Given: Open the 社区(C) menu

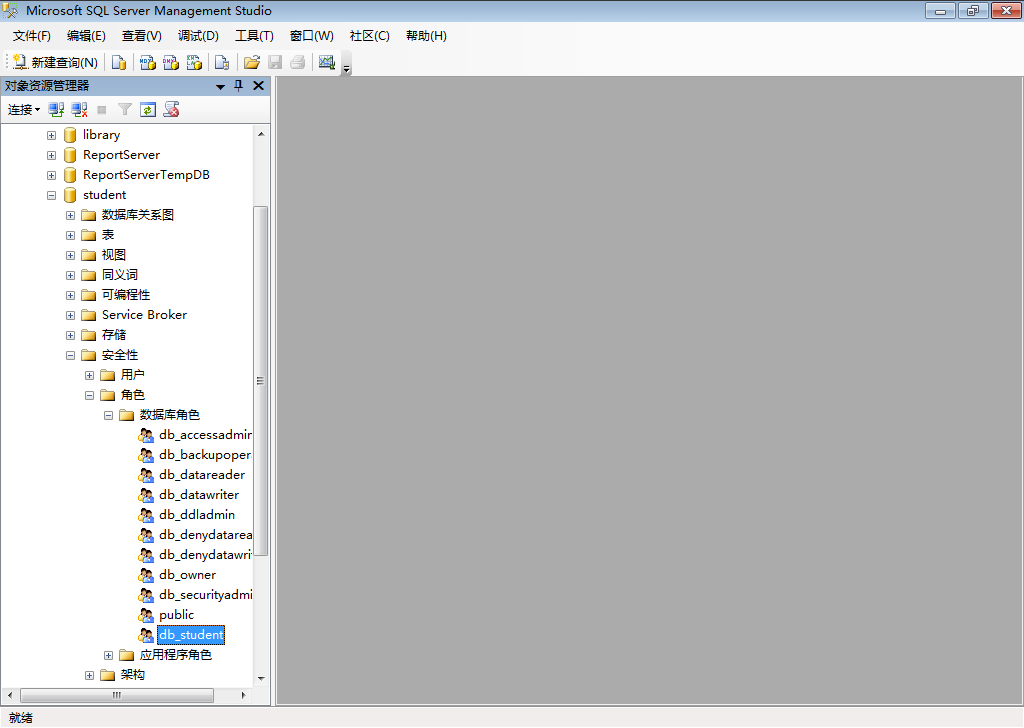Looking at the screenshot, I should [x=370, y=36].
